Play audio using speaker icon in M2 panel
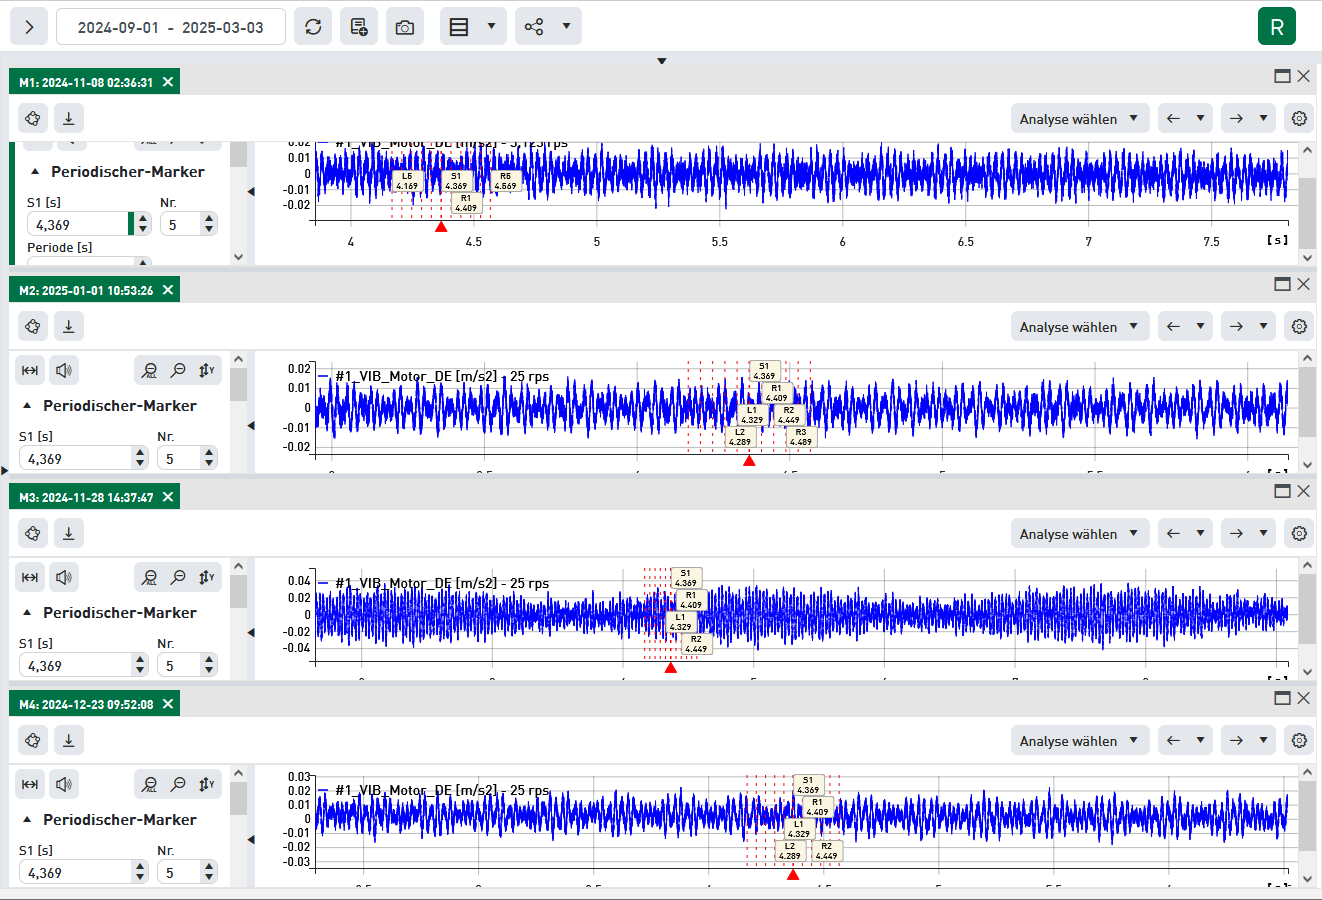 64,371
